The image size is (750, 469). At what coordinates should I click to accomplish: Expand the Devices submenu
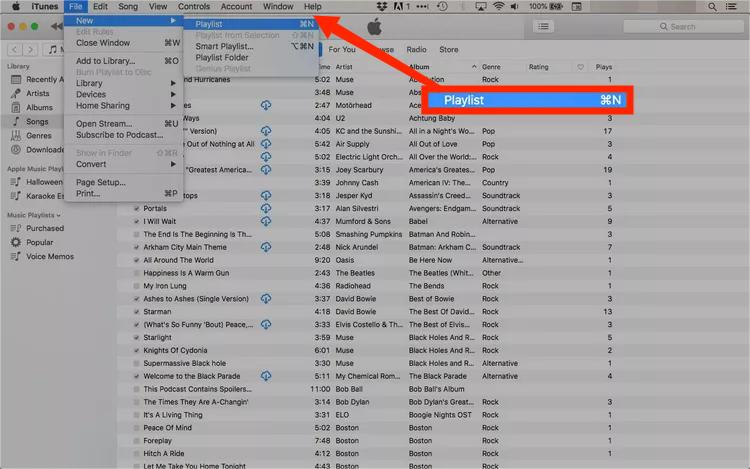point(173,94)
